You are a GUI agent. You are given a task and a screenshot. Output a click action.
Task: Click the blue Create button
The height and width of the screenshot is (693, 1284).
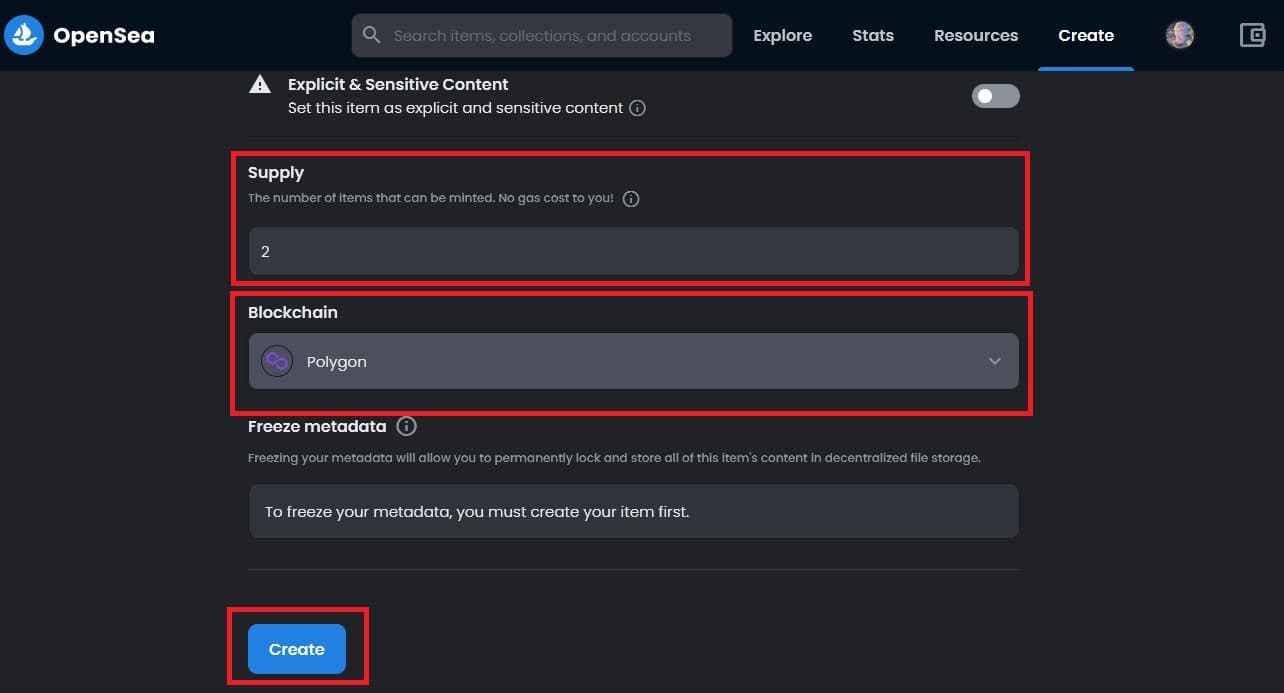pyautogui.click(x=297, y=649)
